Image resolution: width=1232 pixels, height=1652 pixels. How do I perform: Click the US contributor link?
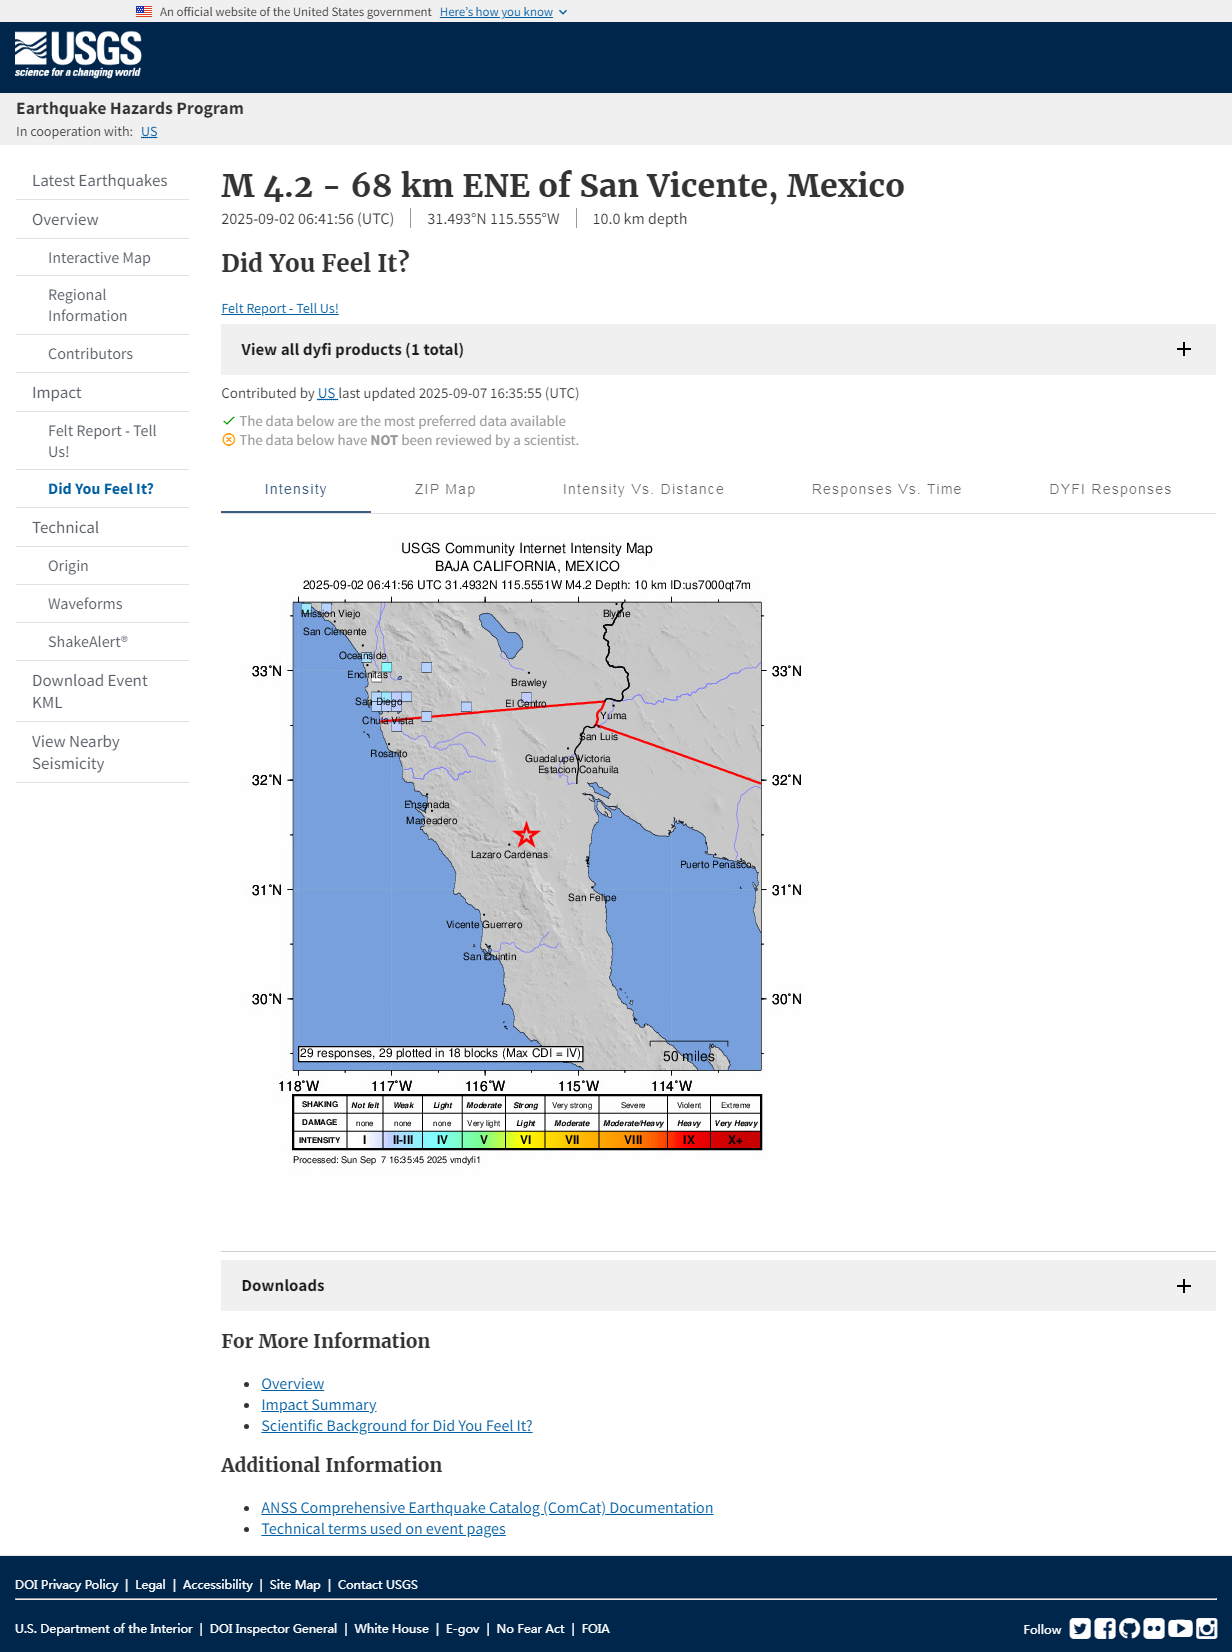pyautogui.click(x=326, y=394)
